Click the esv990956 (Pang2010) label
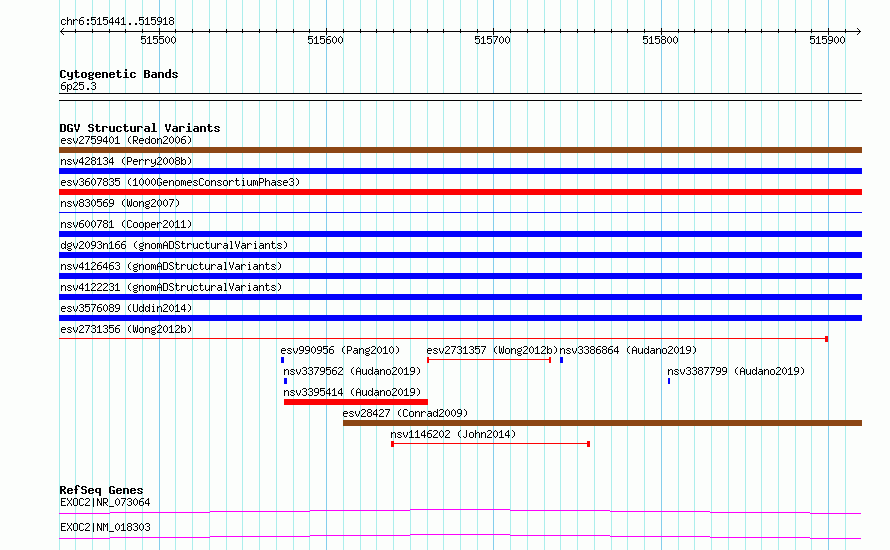Screen dimensions: 890x550 coord(340,350)
